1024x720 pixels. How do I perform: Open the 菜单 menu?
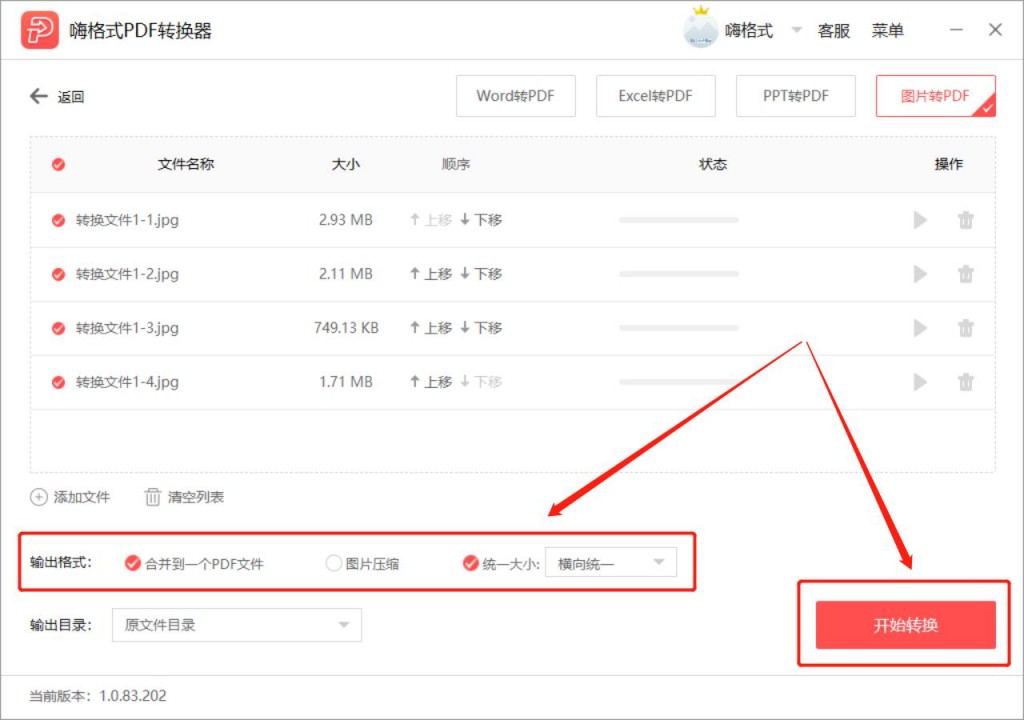pos(889,29)
